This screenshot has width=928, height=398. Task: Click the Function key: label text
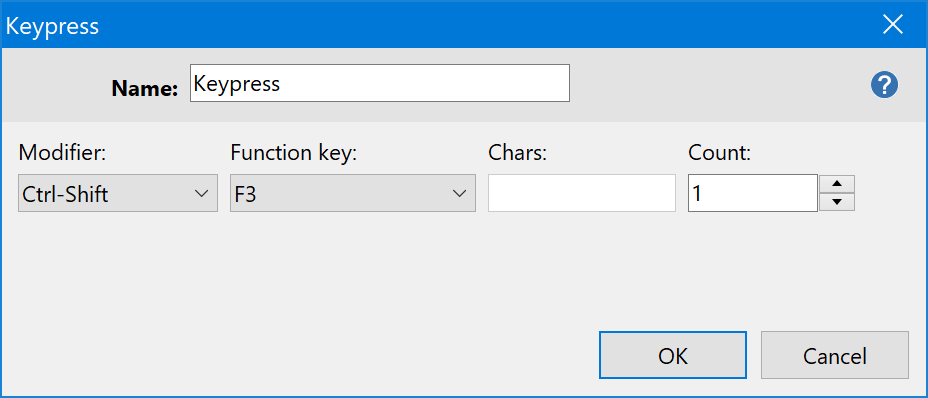tap(294, 153)
